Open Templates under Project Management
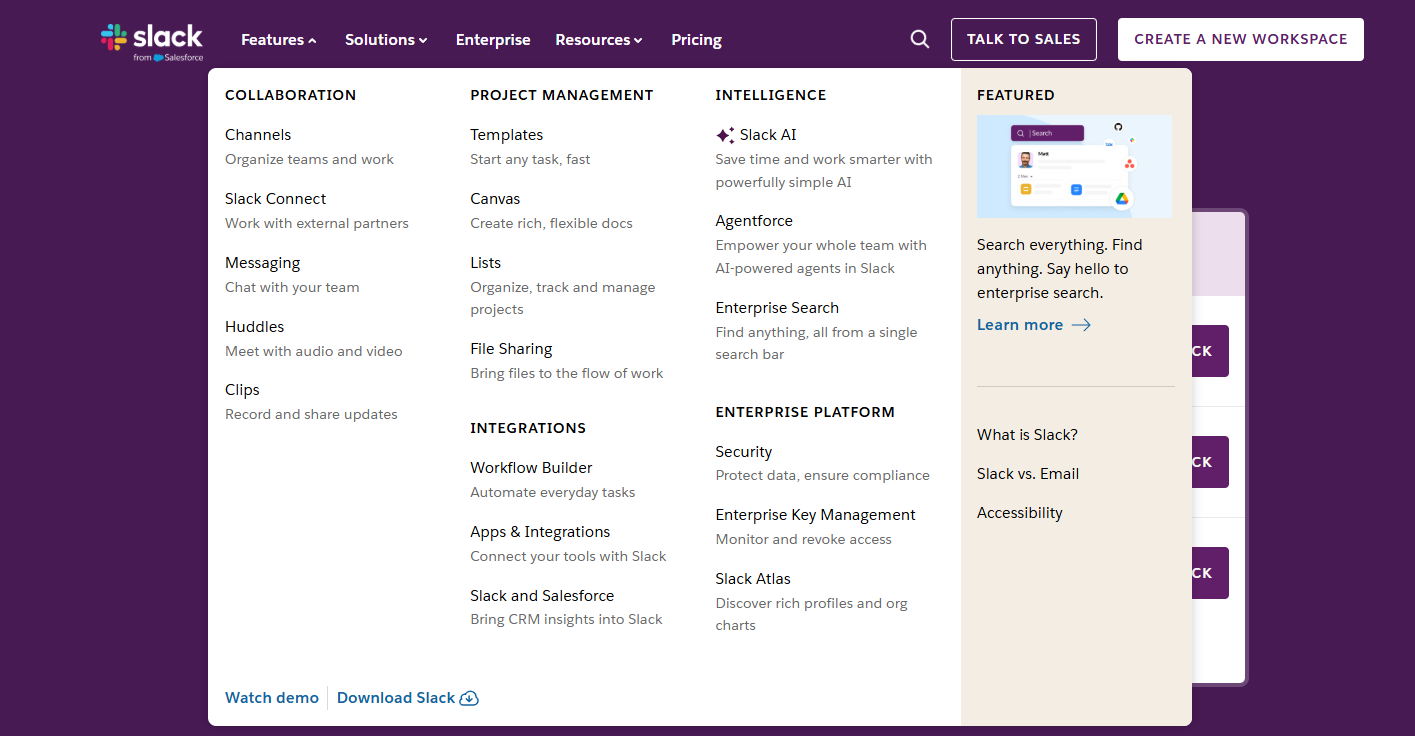 point(507,135)
